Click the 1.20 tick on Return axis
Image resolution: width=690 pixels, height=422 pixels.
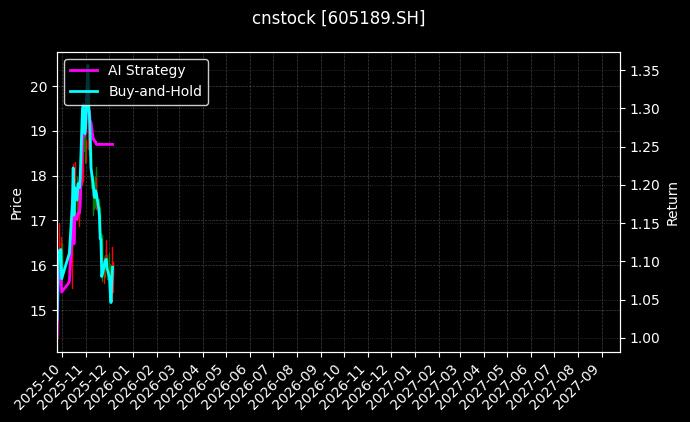tap(643, 186)
